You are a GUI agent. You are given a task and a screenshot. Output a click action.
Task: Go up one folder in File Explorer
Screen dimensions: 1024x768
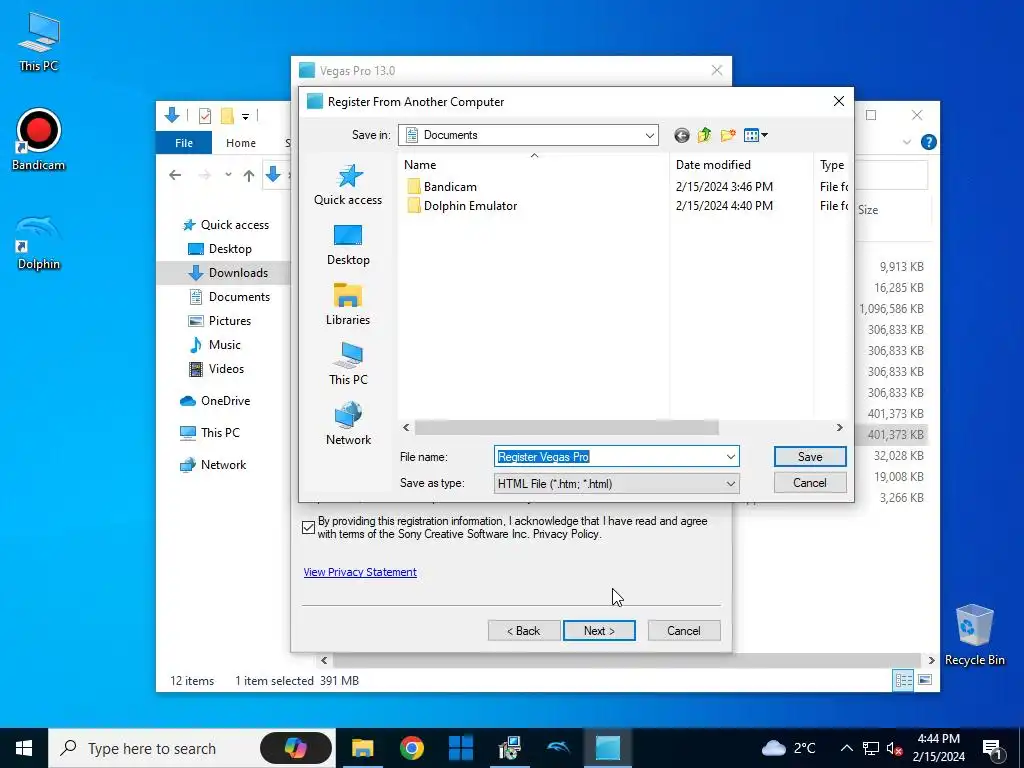coord(249,175)
